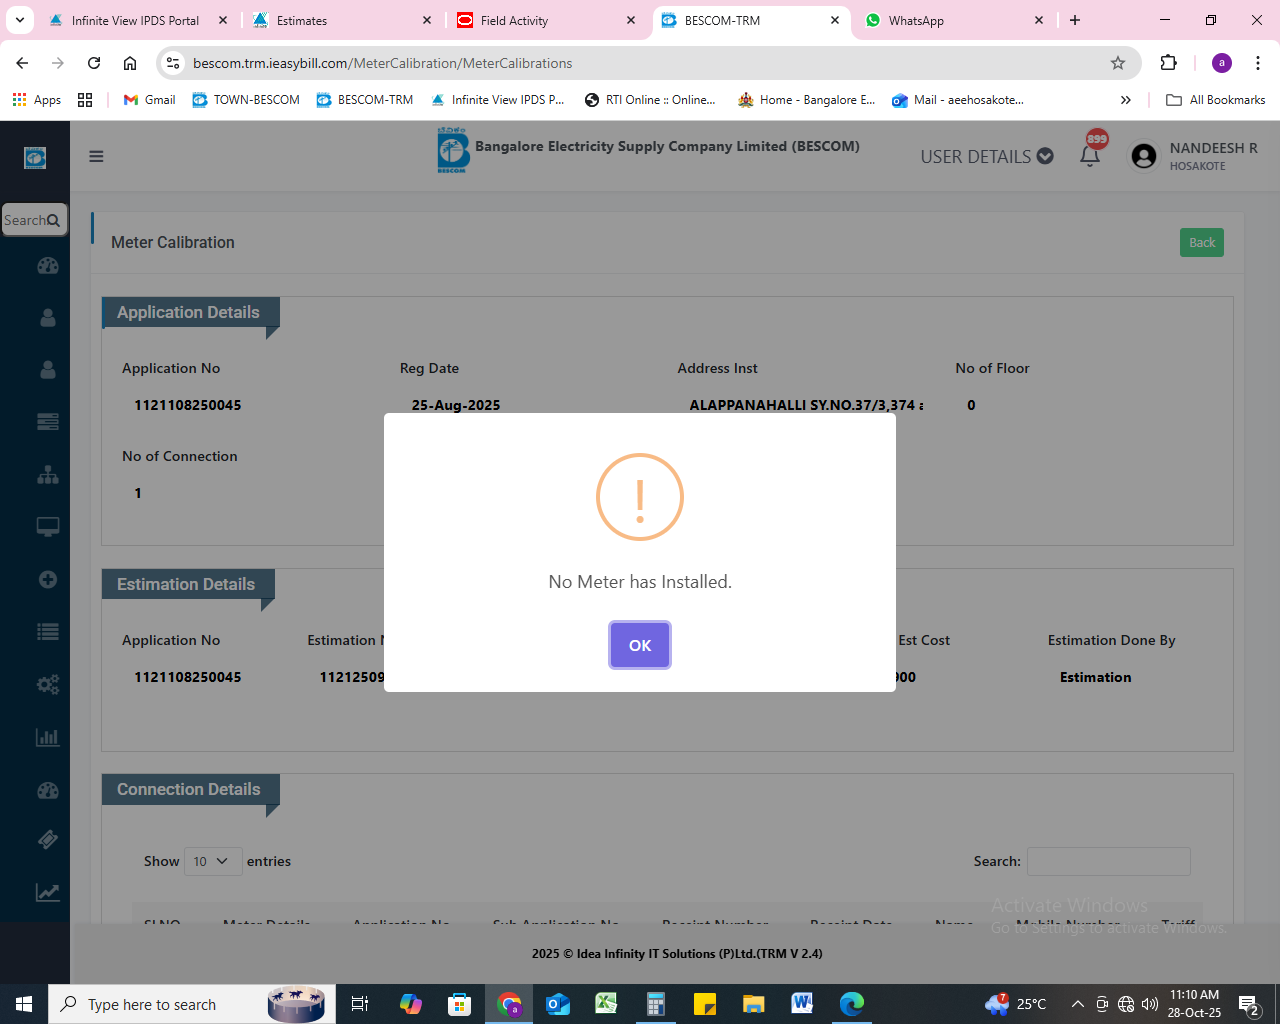
Task: Click the Connection Details Search field
Action: [x=1108, y=861]
